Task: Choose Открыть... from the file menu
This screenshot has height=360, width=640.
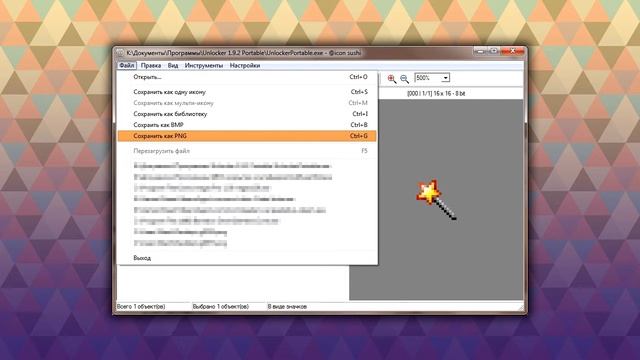Action: tap(247, 77)
